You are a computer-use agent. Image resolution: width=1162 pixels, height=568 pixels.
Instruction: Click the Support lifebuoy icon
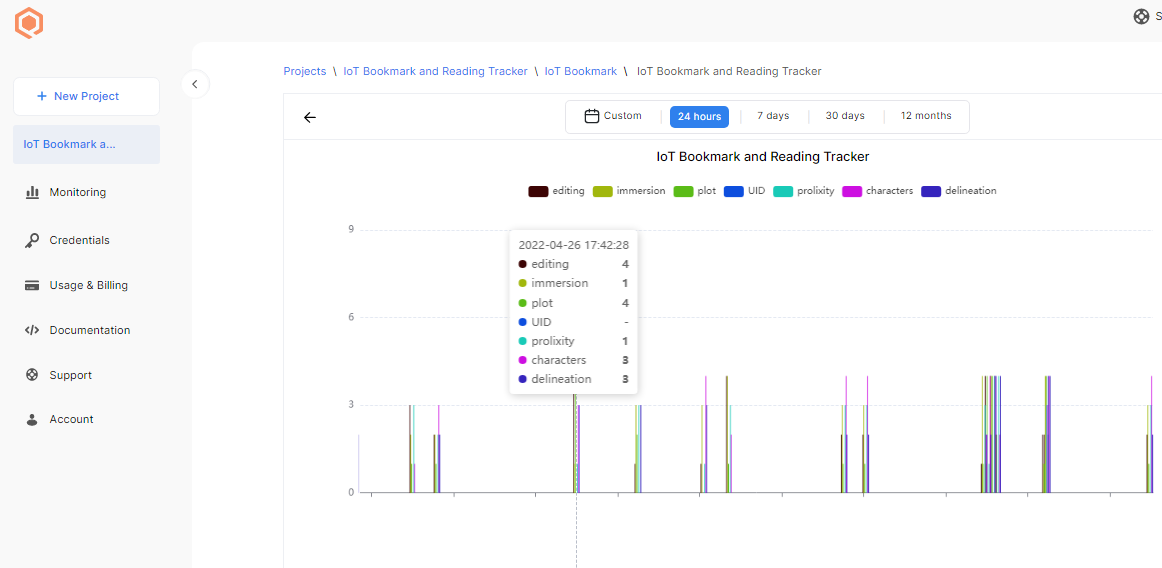point(32,375)
